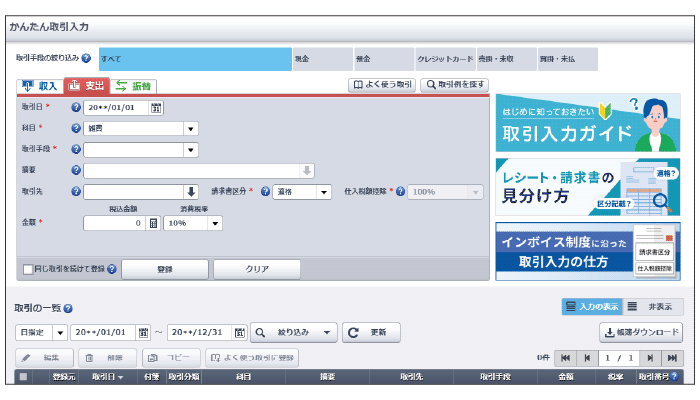Open the 絞り込み filter dropdown
The image size is (700, 400).
[x=294, y=333]
